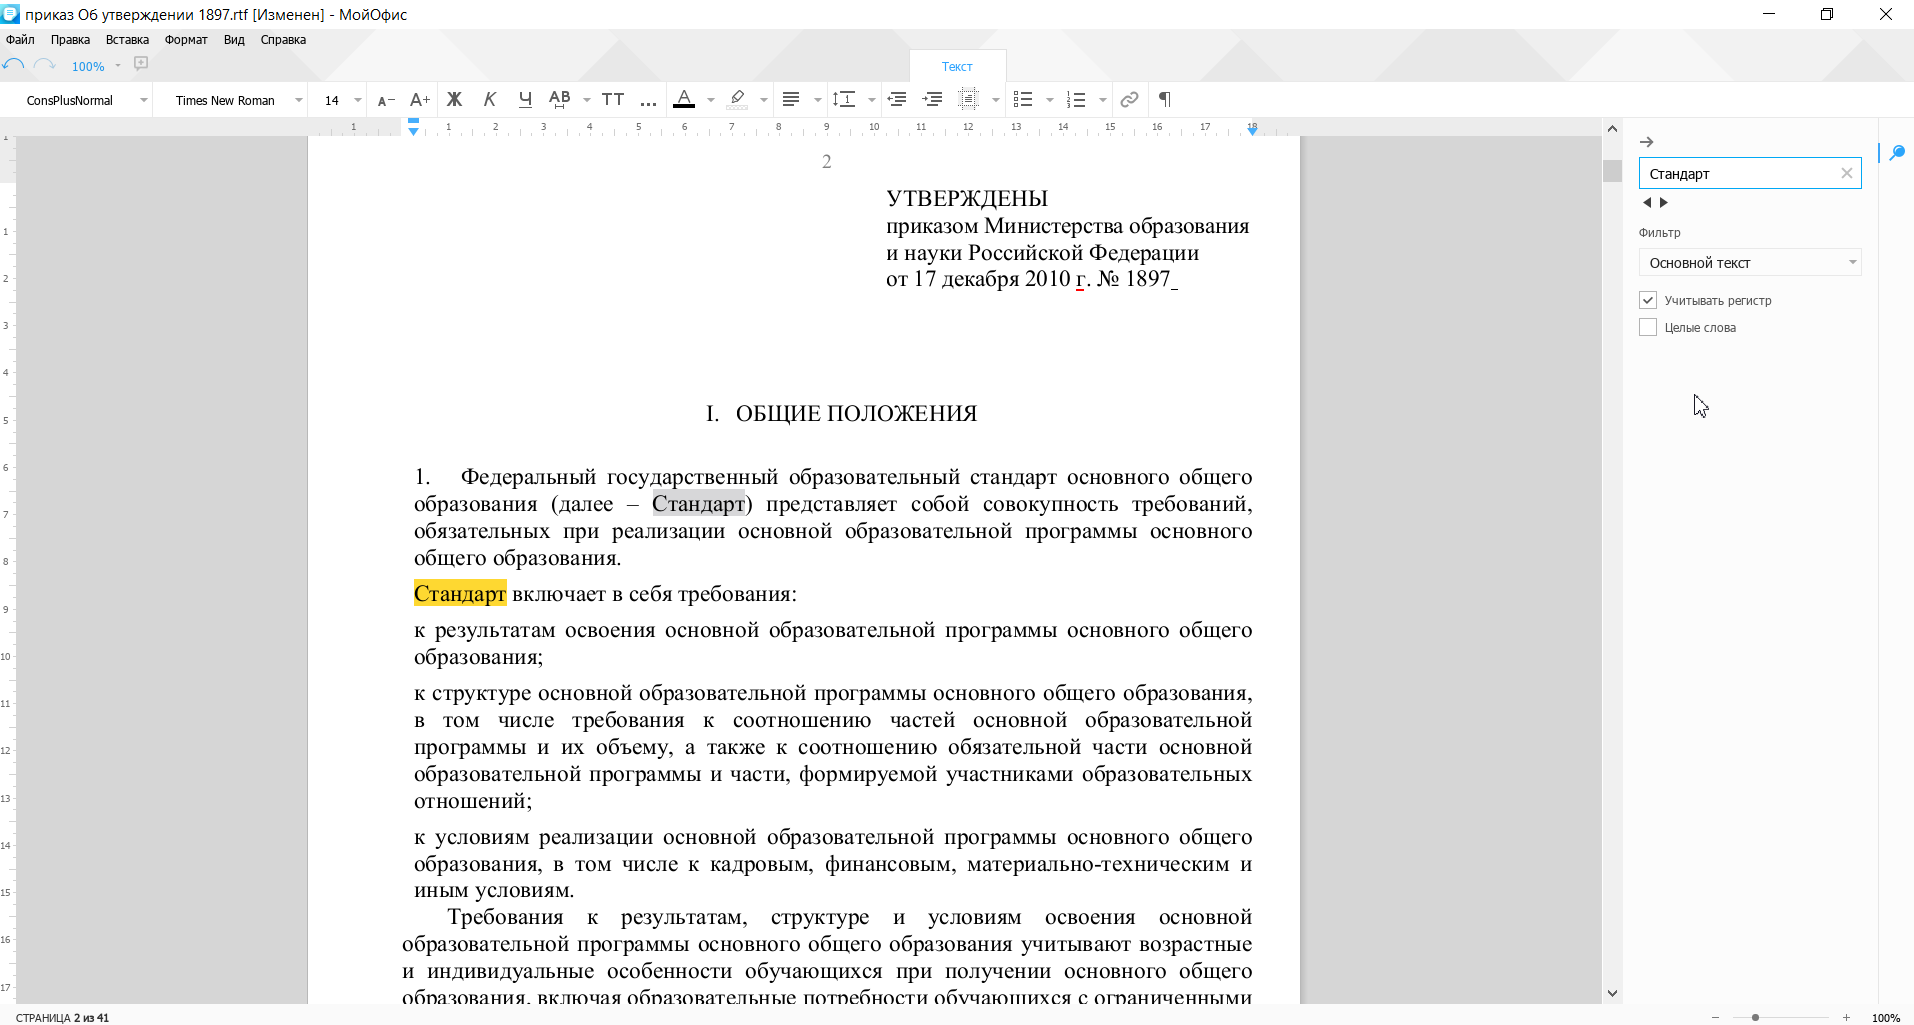Viewport: 1914px width, 1025px height.
Task: Click the increase font size icon
Action: (x=420, y=99)
